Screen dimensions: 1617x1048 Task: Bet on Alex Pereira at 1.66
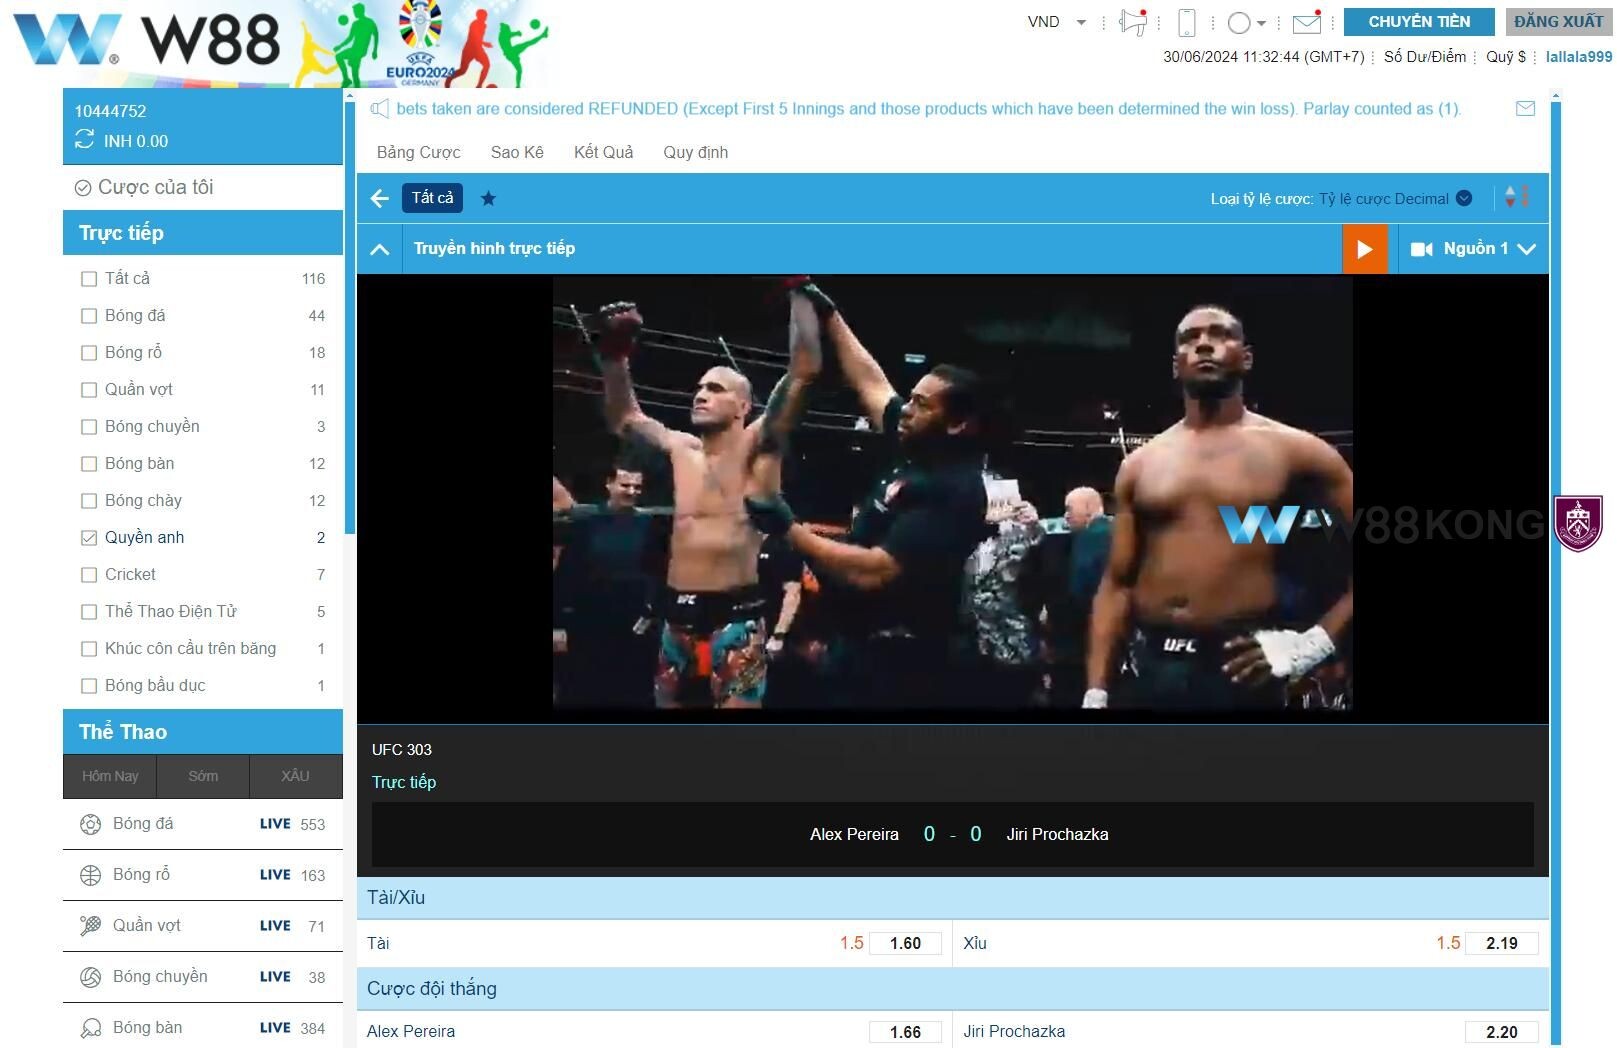[905, 1032]
